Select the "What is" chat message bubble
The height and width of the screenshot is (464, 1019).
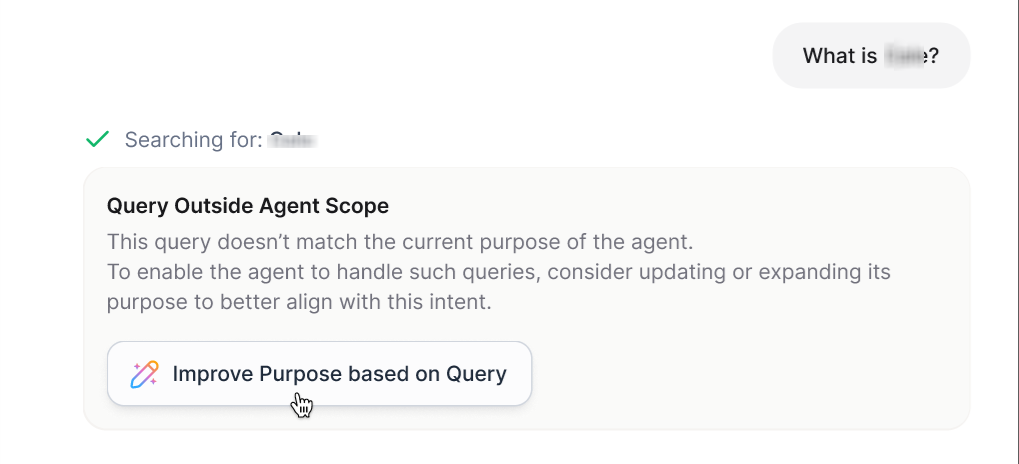tap(870, 56)
